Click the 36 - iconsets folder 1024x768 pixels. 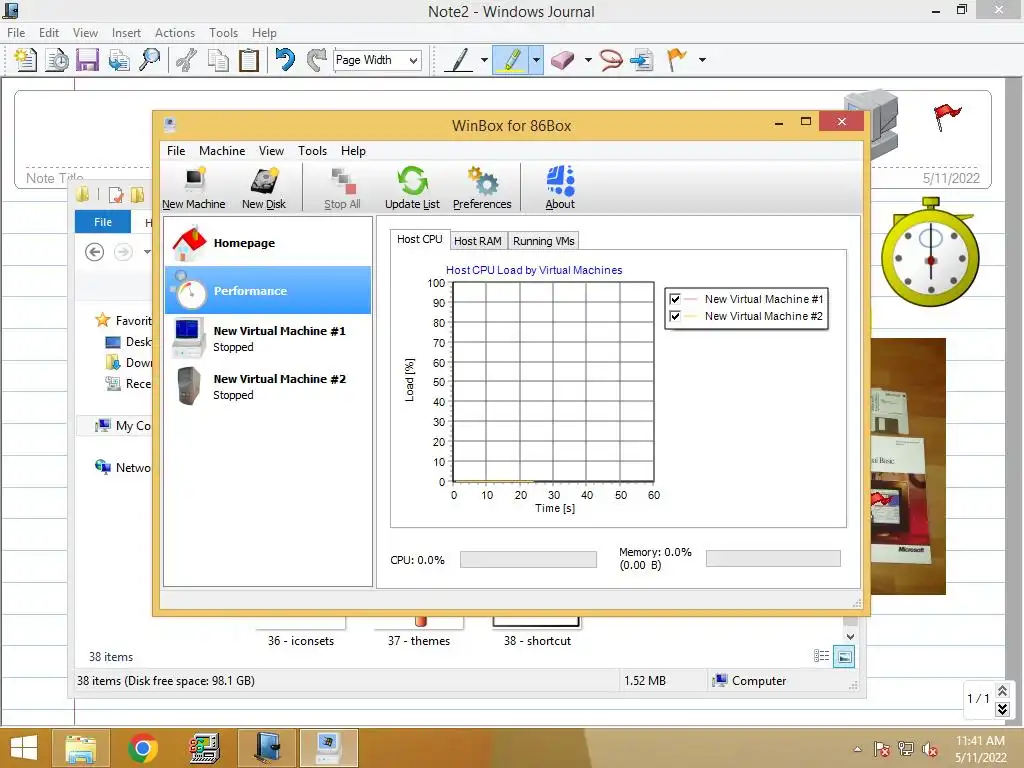pos(300,633)
